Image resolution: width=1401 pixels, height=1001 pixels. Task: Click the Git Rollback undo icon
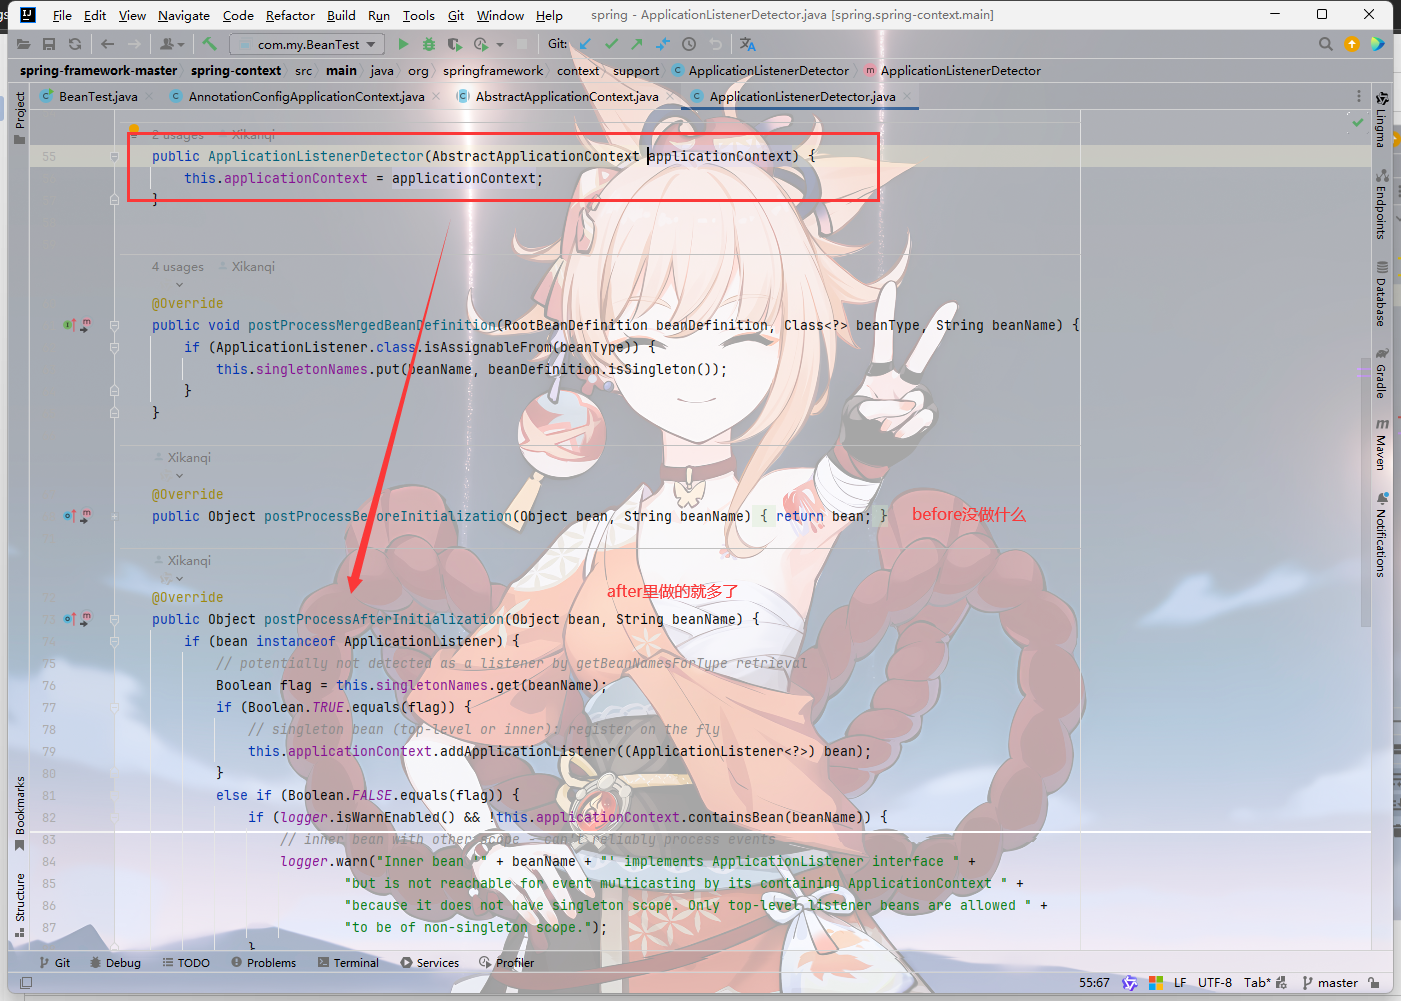[715, 44]
